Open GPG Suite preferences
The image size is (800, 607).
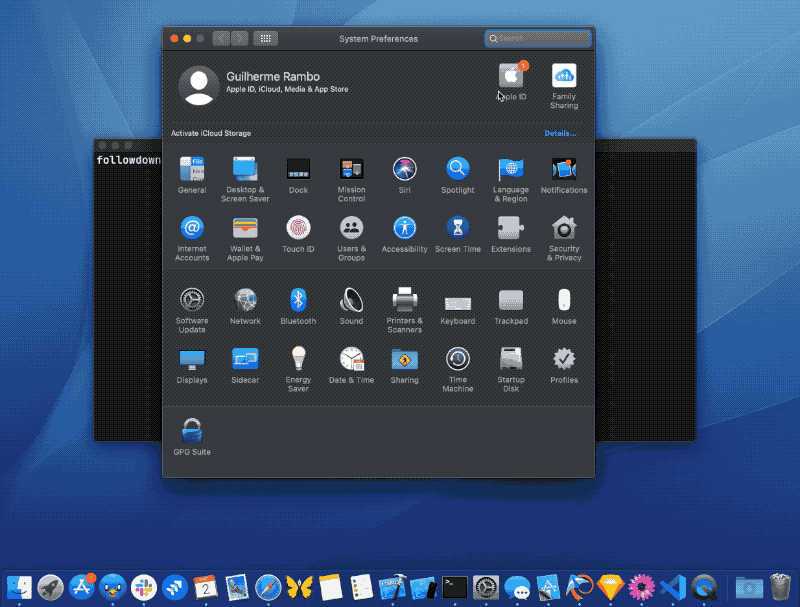click(192, 431)
